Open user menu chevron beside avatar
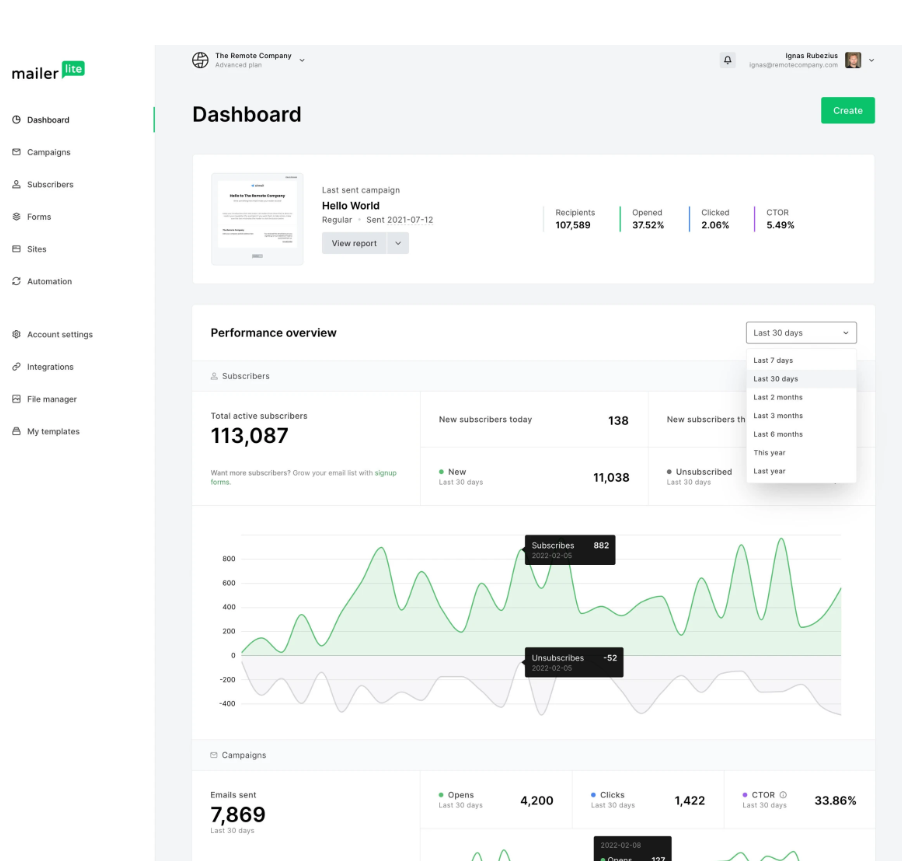Image resolution: width=911 pixels, height=861 pixels. (871, 60)
